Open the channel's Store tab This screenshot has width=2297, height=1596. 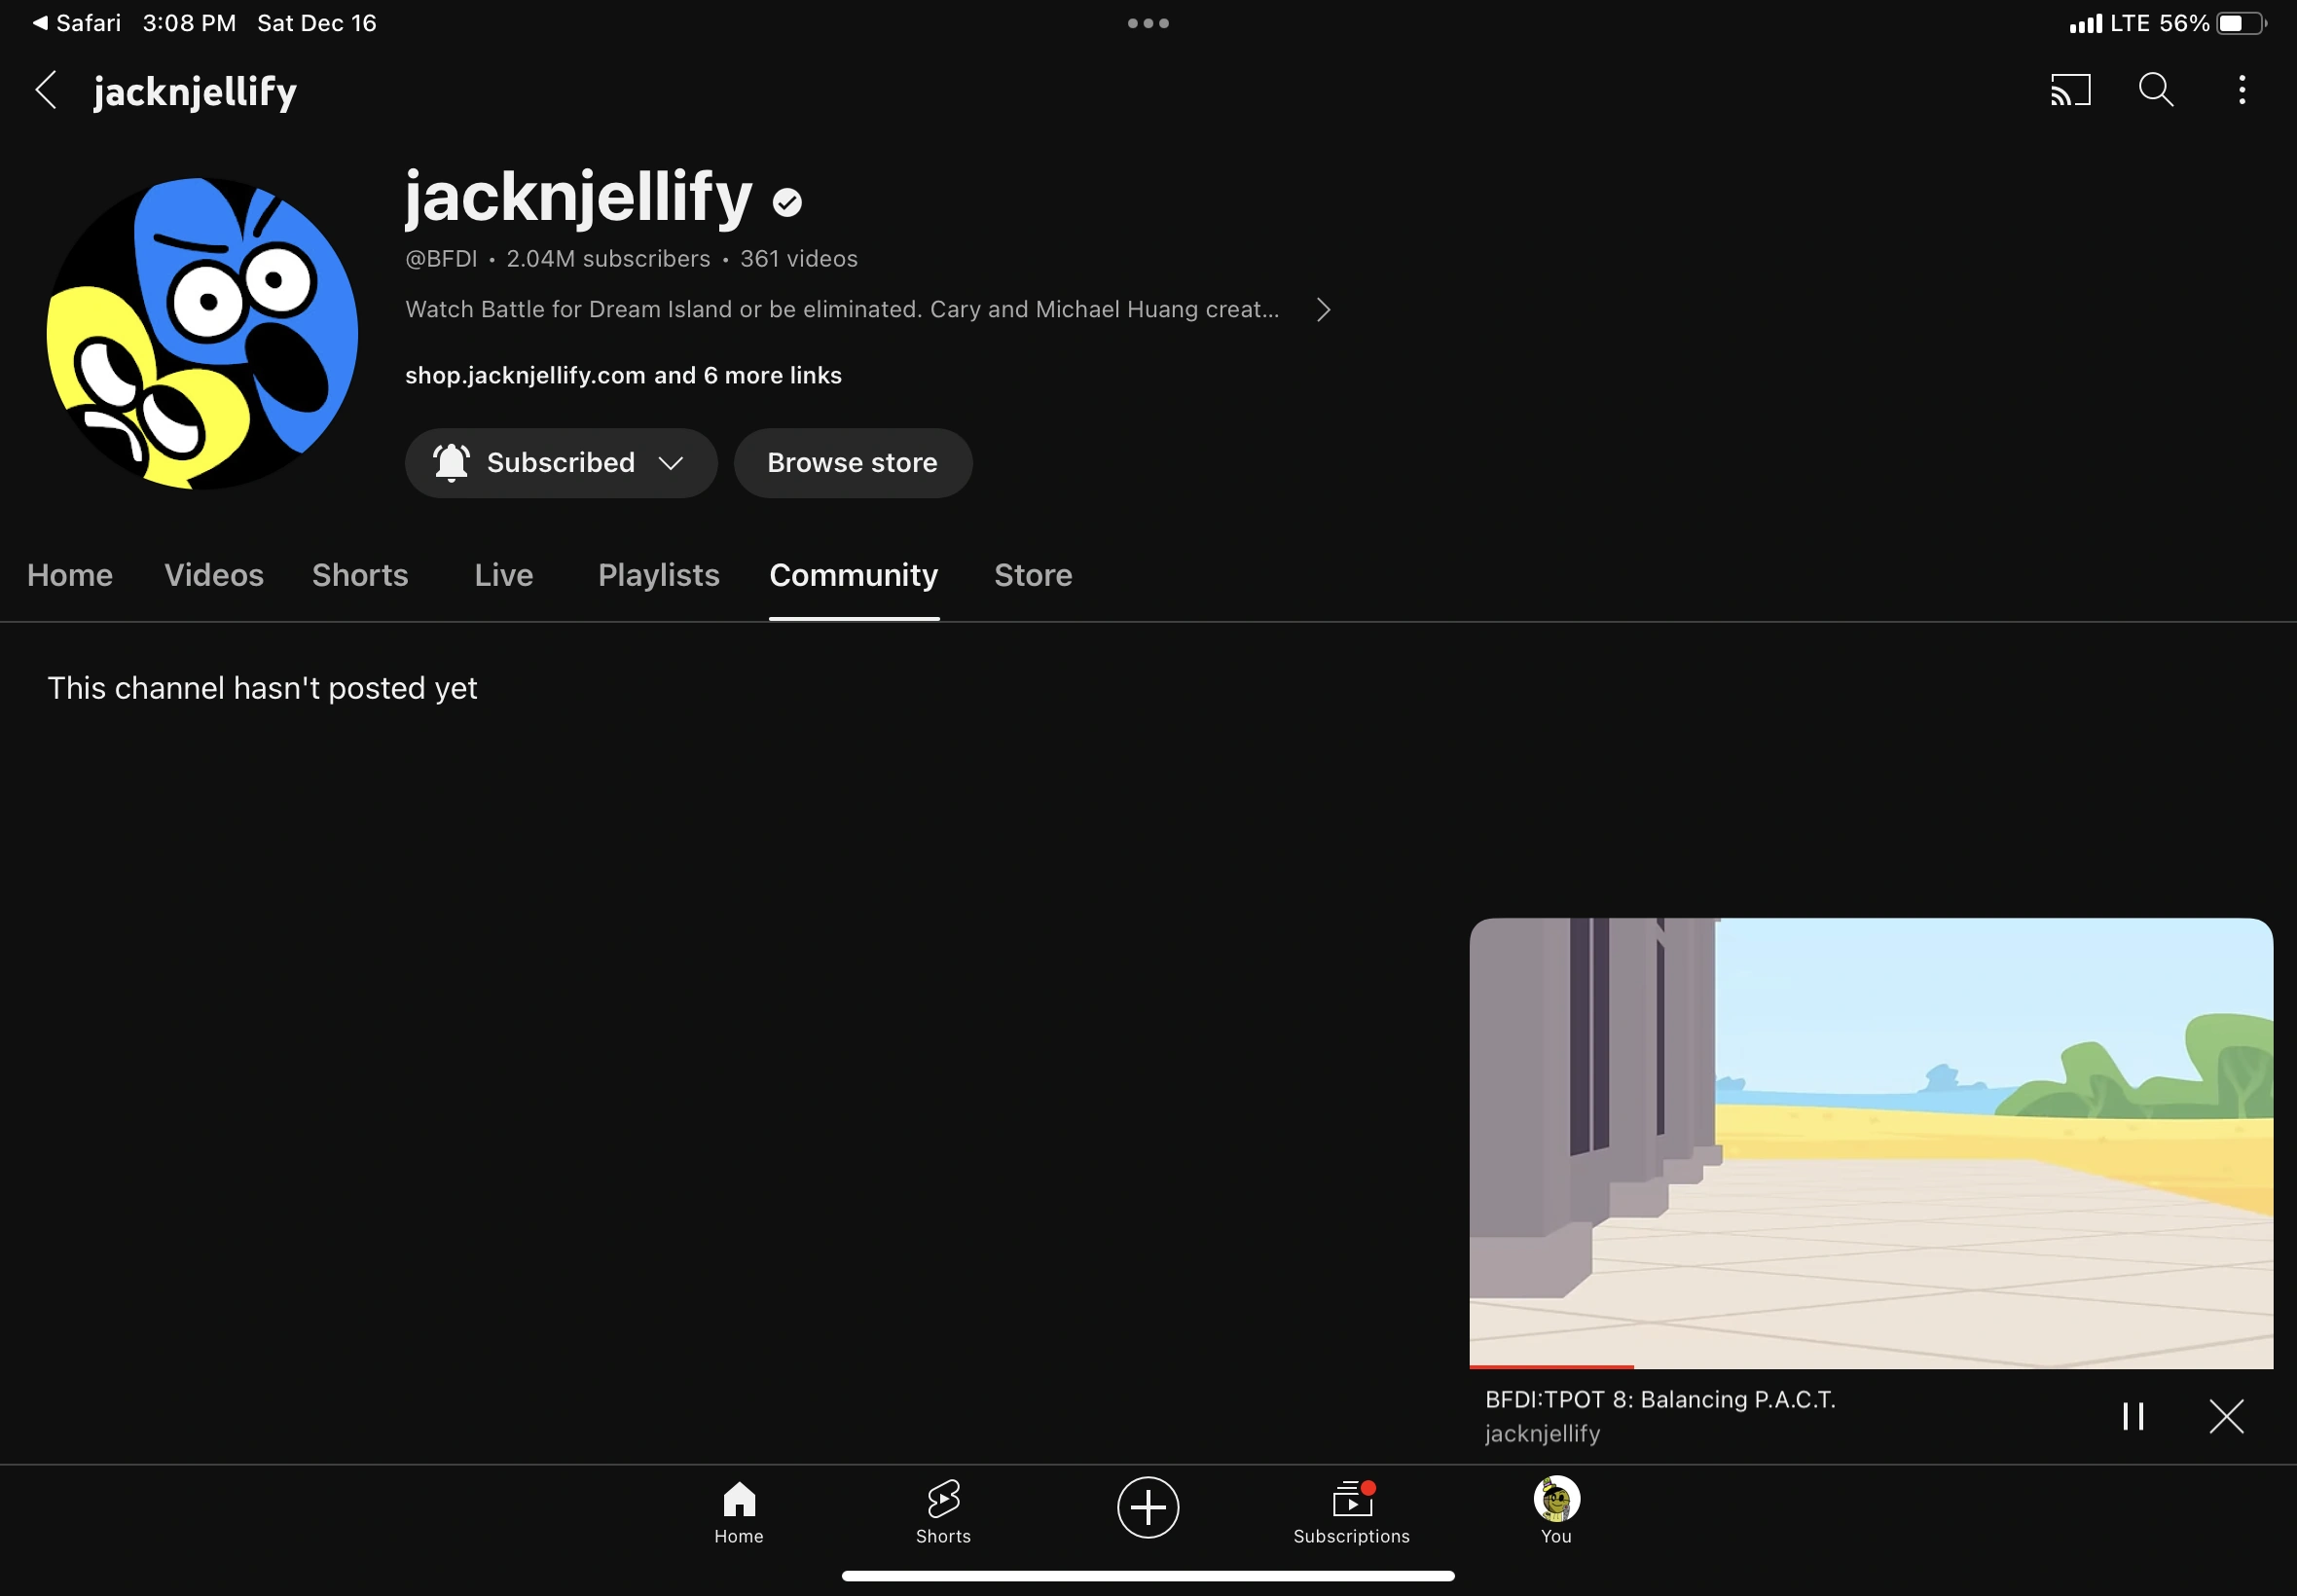tap(1032, 575)
